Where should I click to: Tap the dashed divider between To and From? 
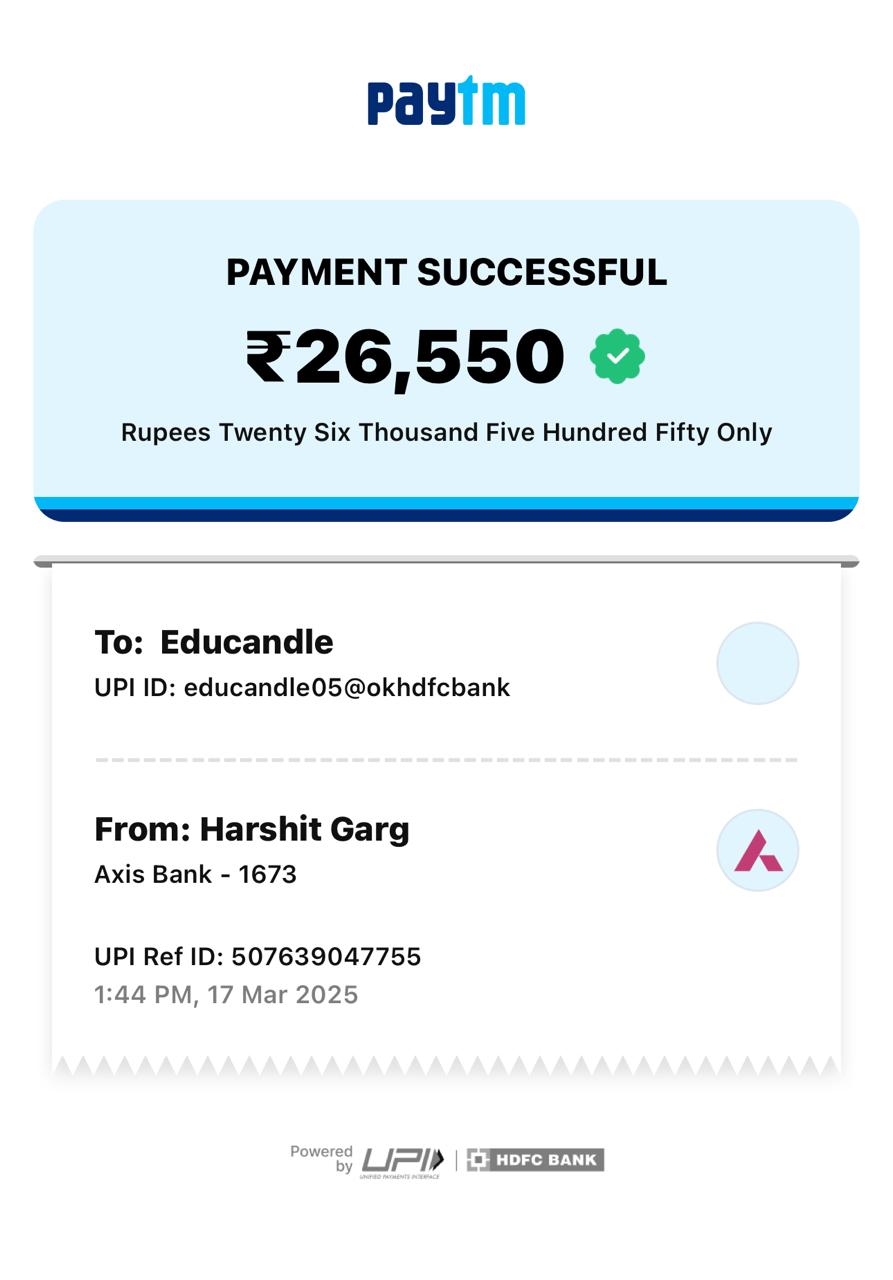click(446, 760)
